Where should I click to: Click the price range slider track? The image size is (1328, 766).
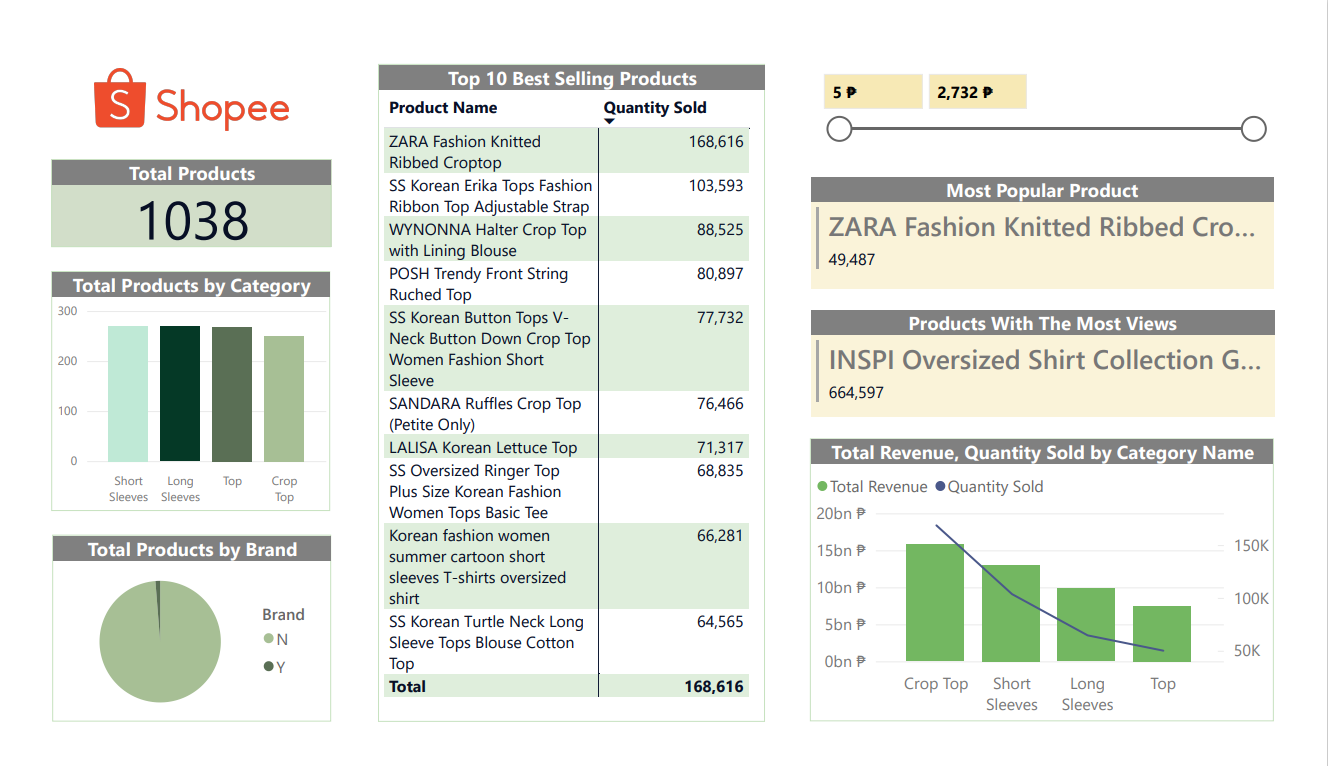tap(1046, 129)
